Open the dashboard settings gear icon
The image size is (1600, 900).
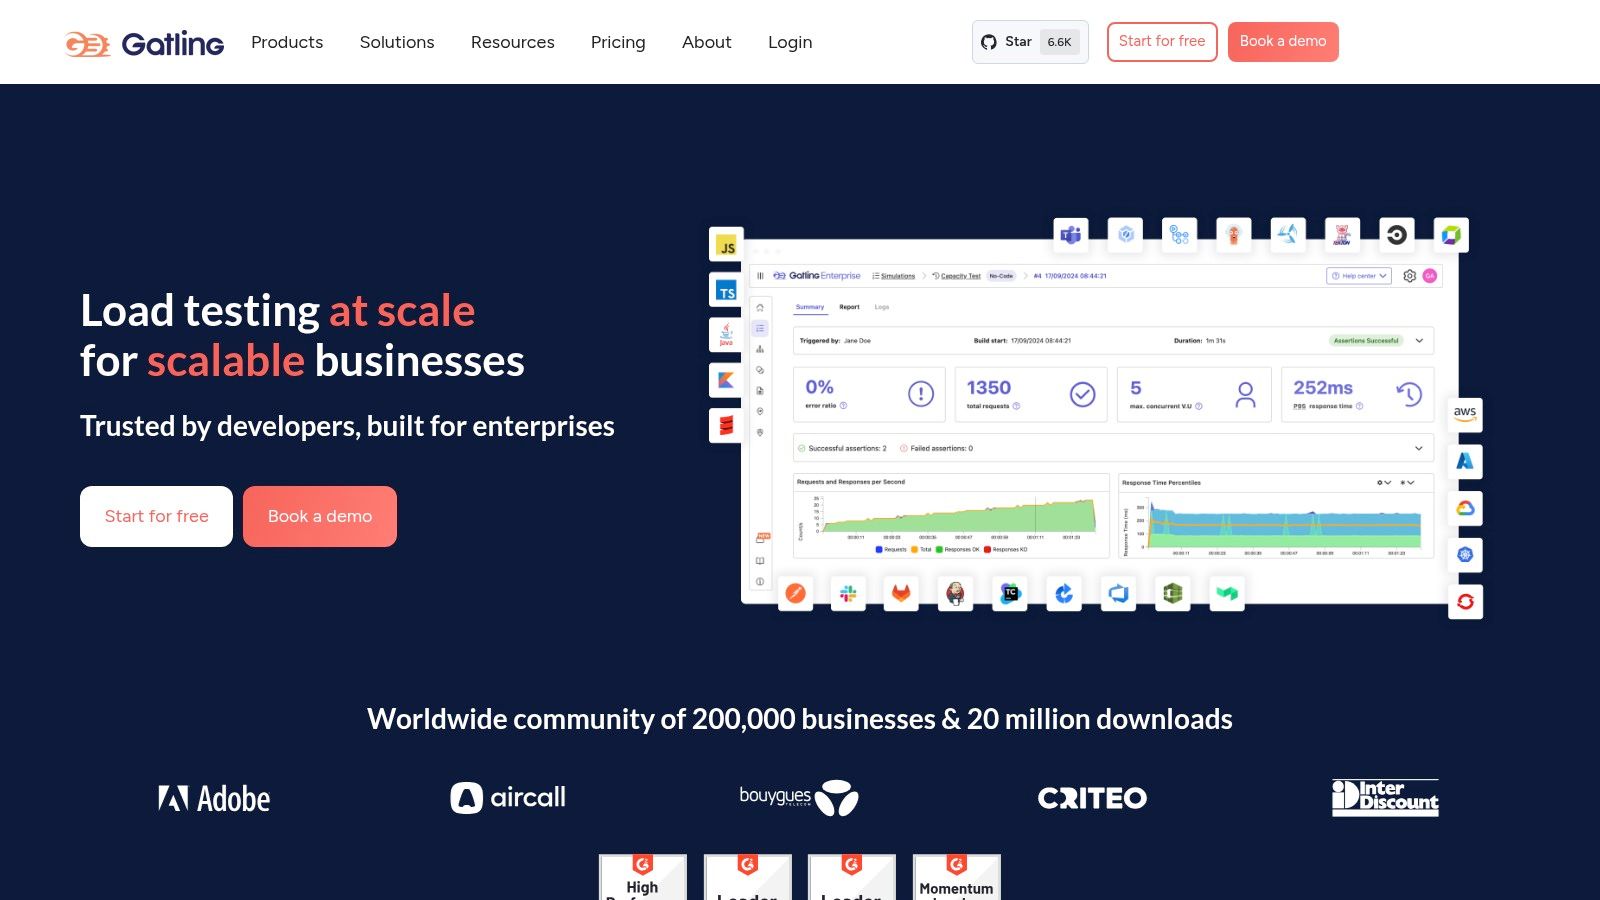click(x=1409, y=276)
